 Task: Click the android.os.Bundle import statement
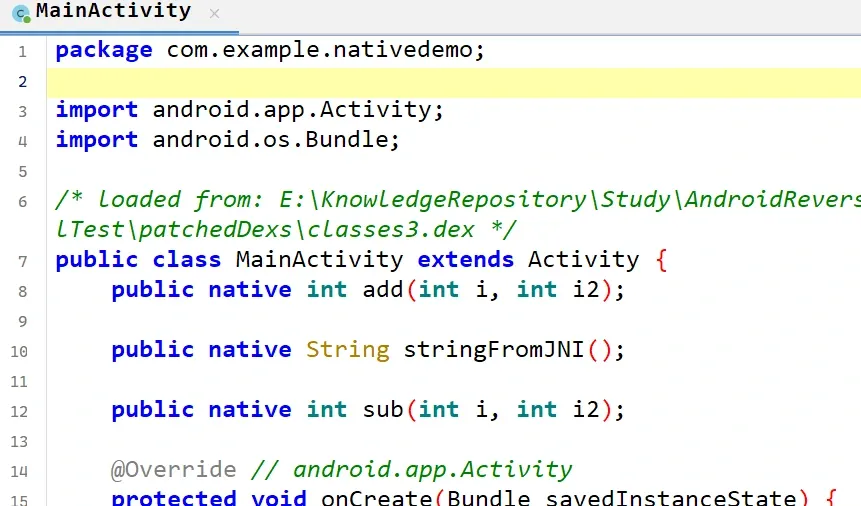click(228, 140)
